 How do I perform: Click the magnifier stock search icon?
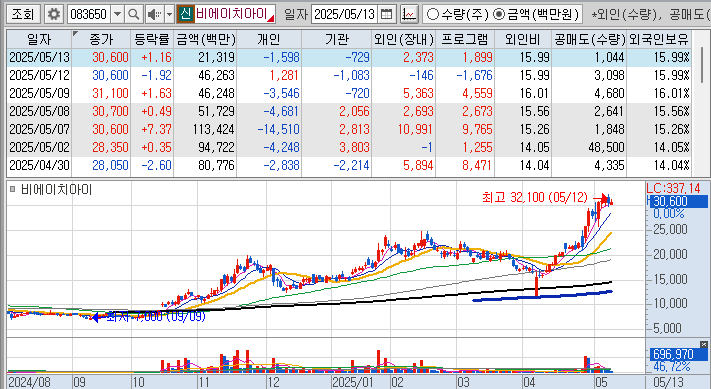pos(133,14)
